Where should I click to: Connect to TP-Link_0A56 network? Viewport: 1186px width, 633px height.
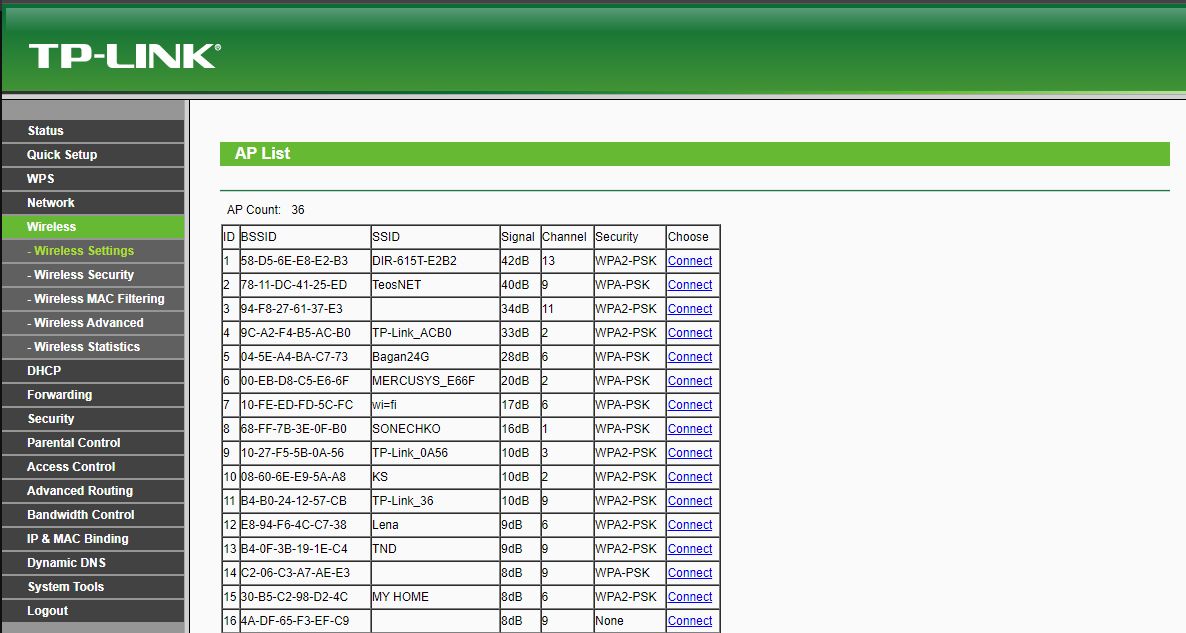coord(690,453)
